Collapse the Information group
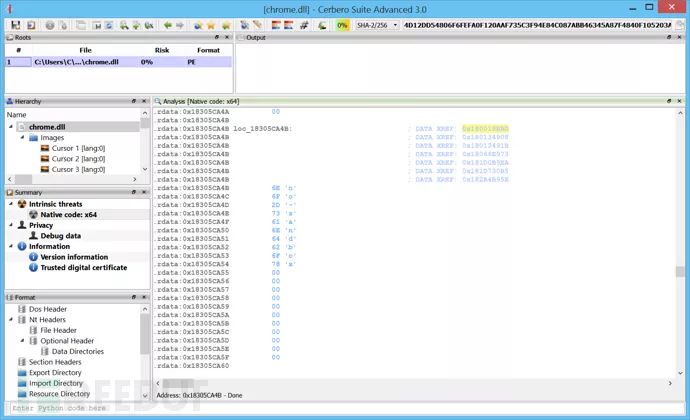Screen dimensions: 690x420 point(11,247)
